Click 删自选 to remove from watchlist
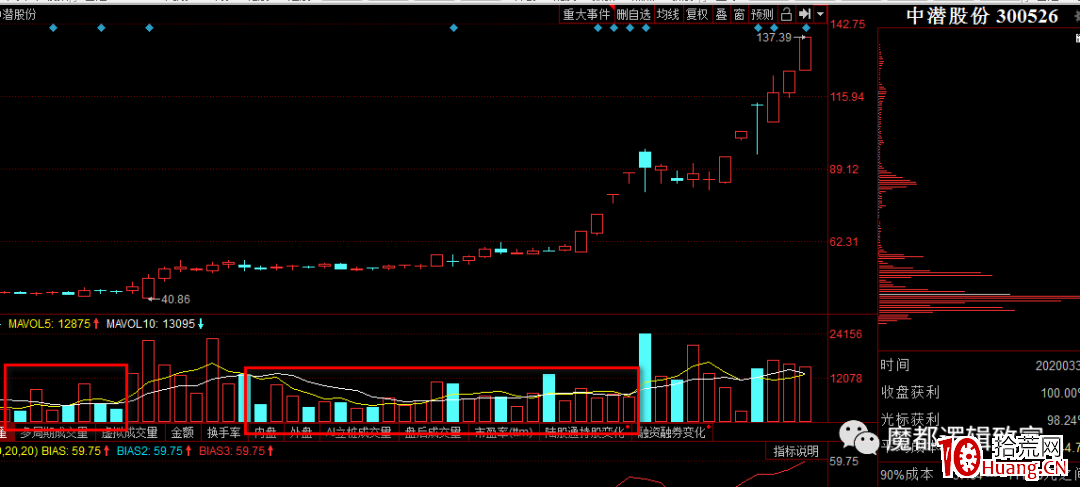The height and width of the screenshot is (487, 1080). click(x=634, y=14)
